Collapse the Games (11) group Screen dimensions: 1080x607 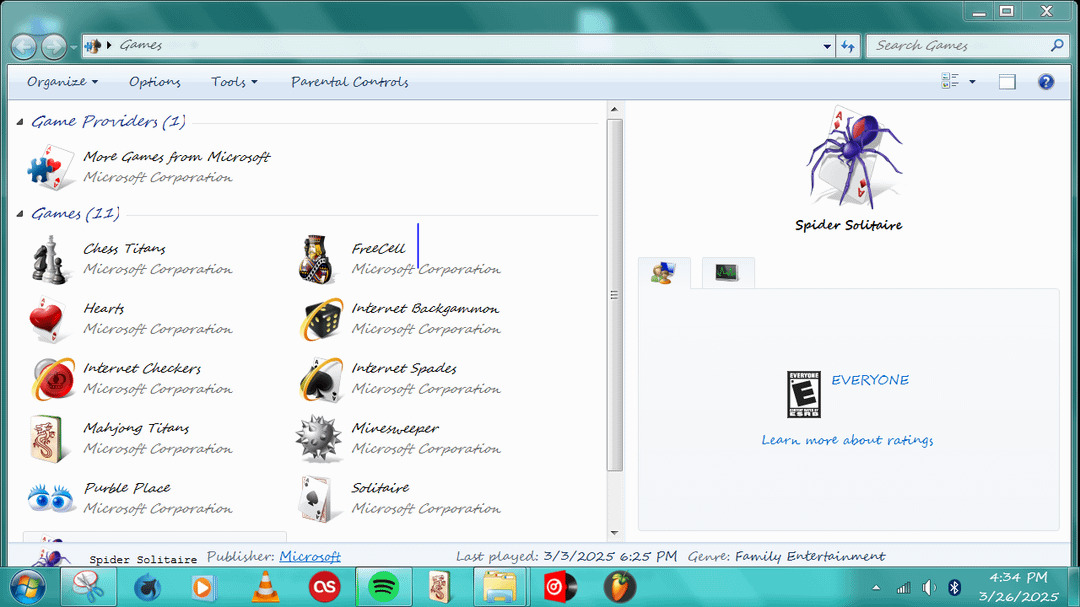pos(20,214)
